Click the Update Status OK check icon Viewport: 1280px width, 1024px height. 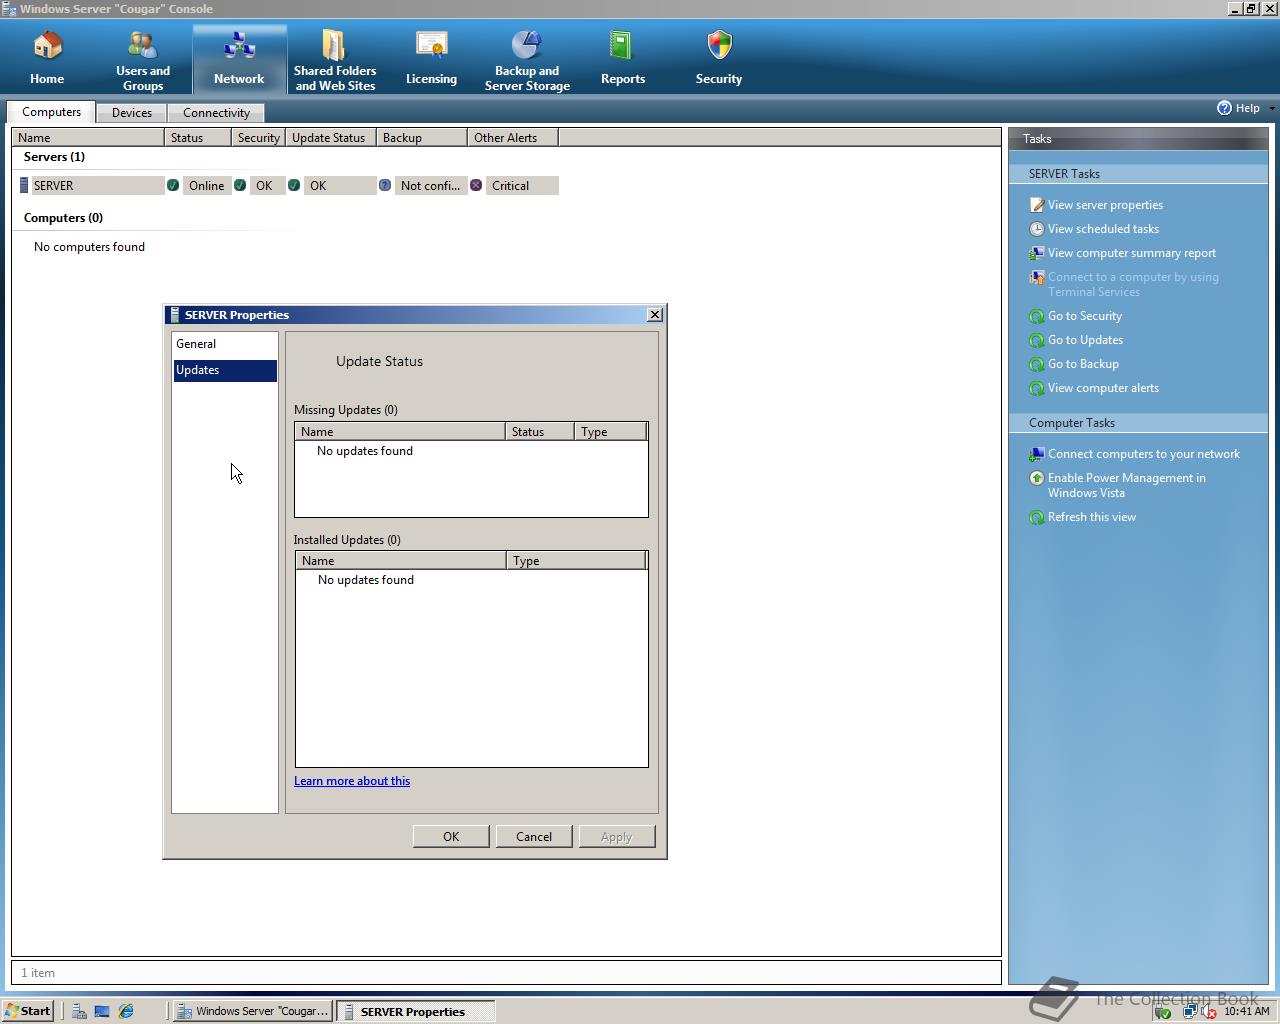(x=294, y=185)
